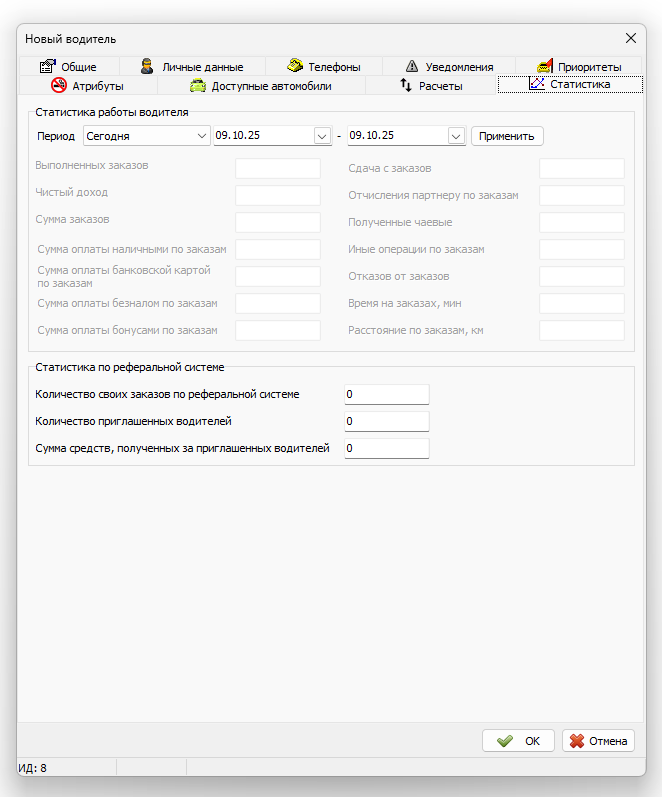
Task: Click the Общие tab icon
Action: click(46, 67)
